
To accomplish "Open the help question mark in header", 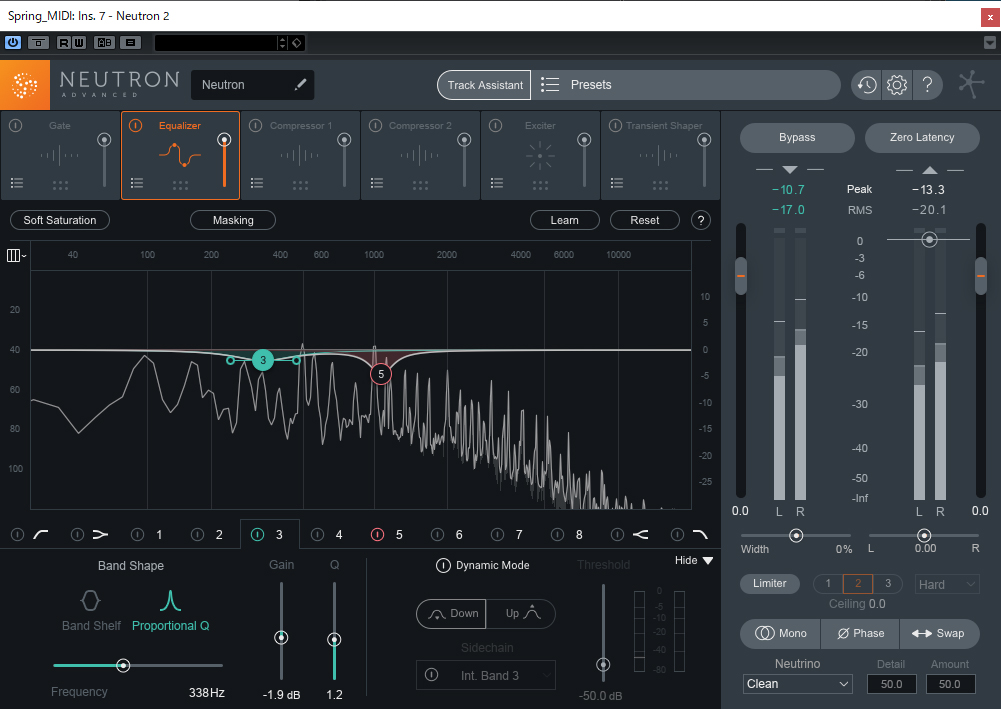I will [x=928, y=85].
